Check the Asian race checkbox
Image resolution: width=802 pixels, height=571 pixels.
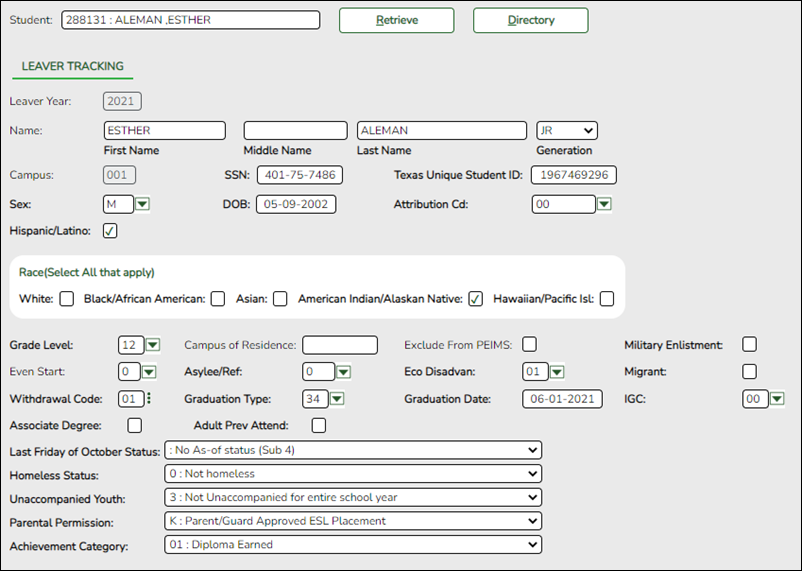coord(280,299)
